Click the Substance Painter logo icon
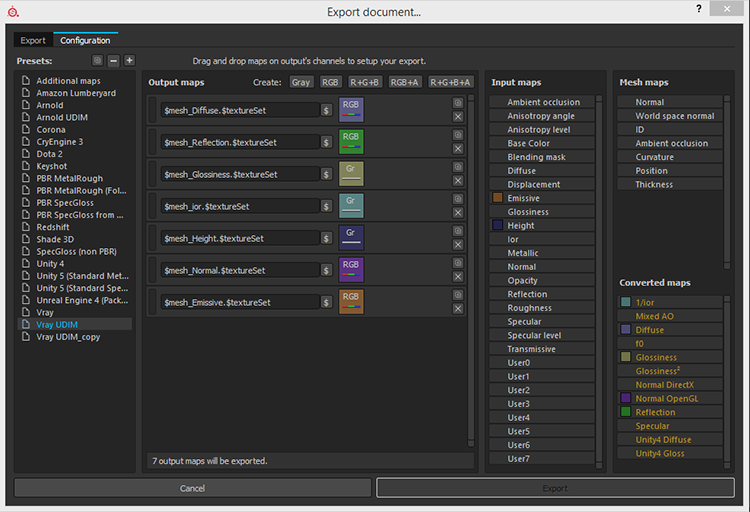The height and width of the screenshot is (512, 750). pos(13,12)
